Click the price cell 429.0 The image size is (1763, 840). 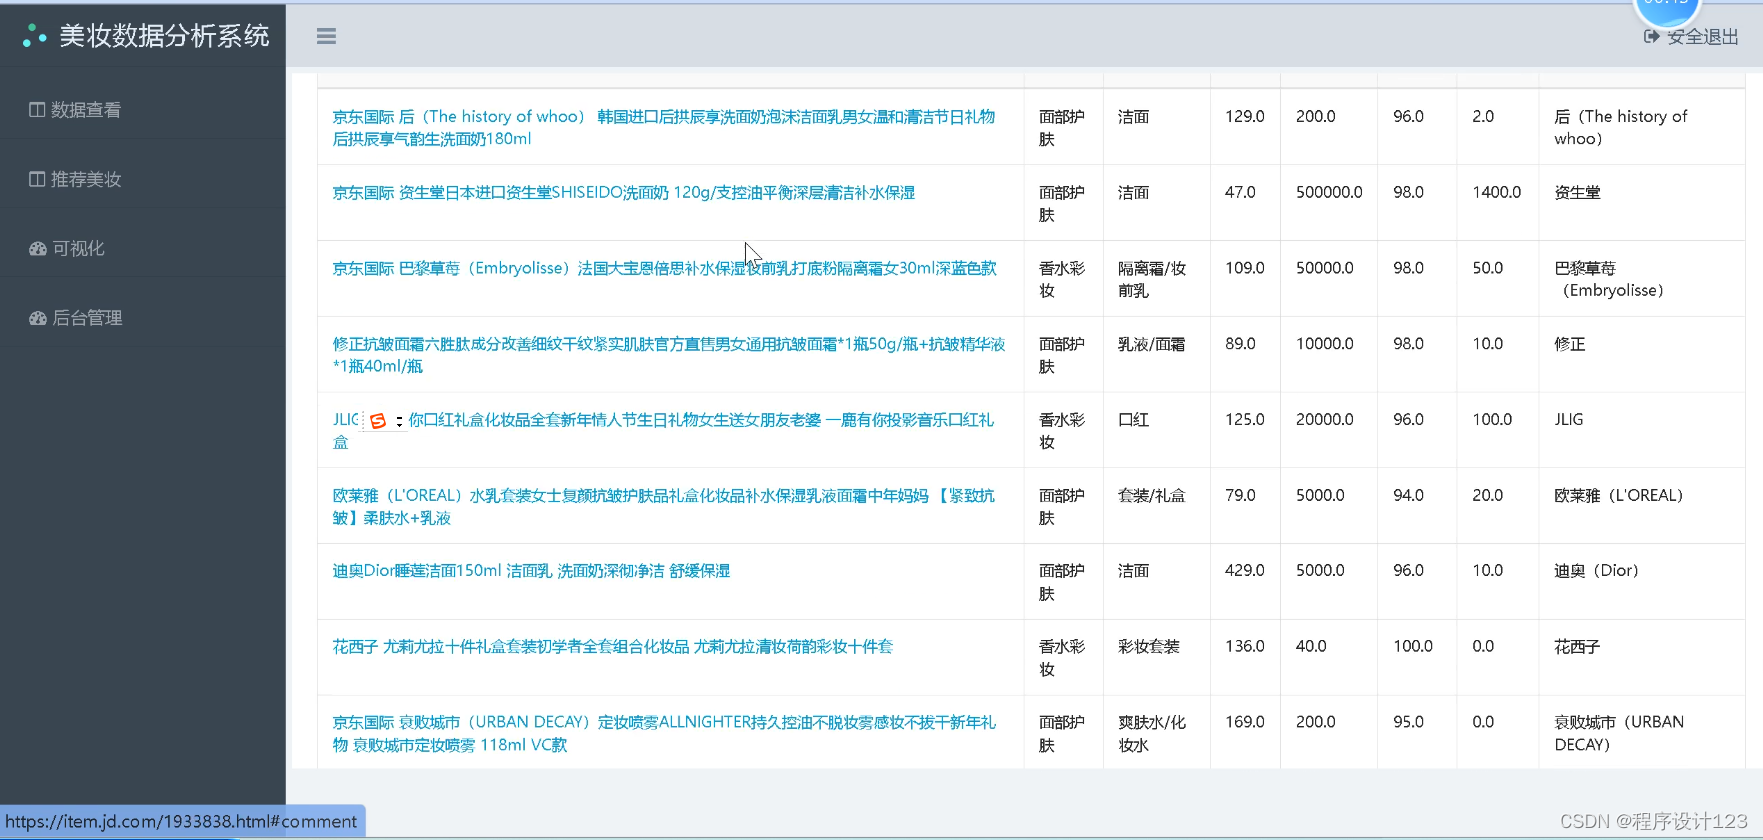pyautogui.click(x=1245, y=571)
